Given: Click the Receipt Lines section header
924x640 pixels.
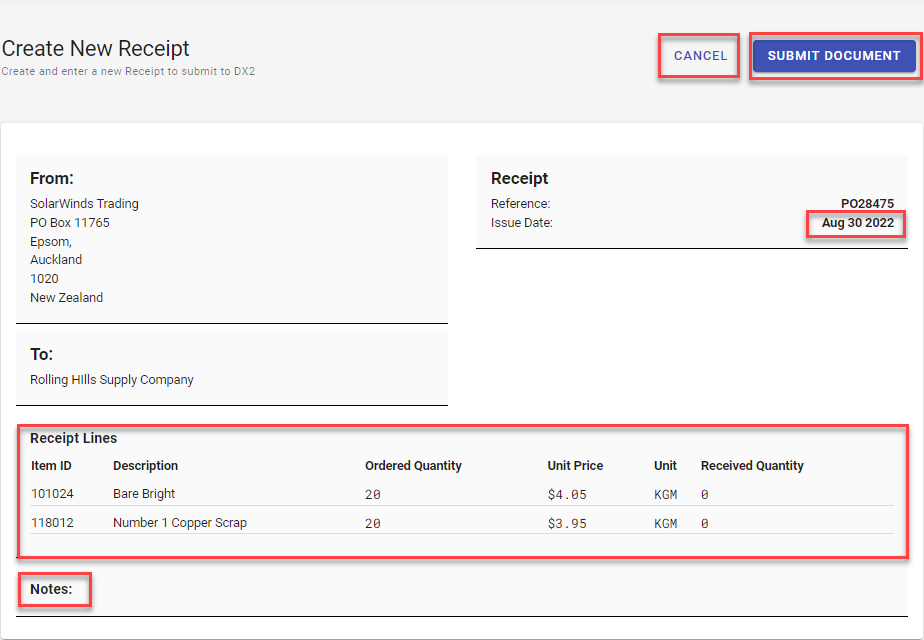Looking at the screenshot, I should click(73, 438).
